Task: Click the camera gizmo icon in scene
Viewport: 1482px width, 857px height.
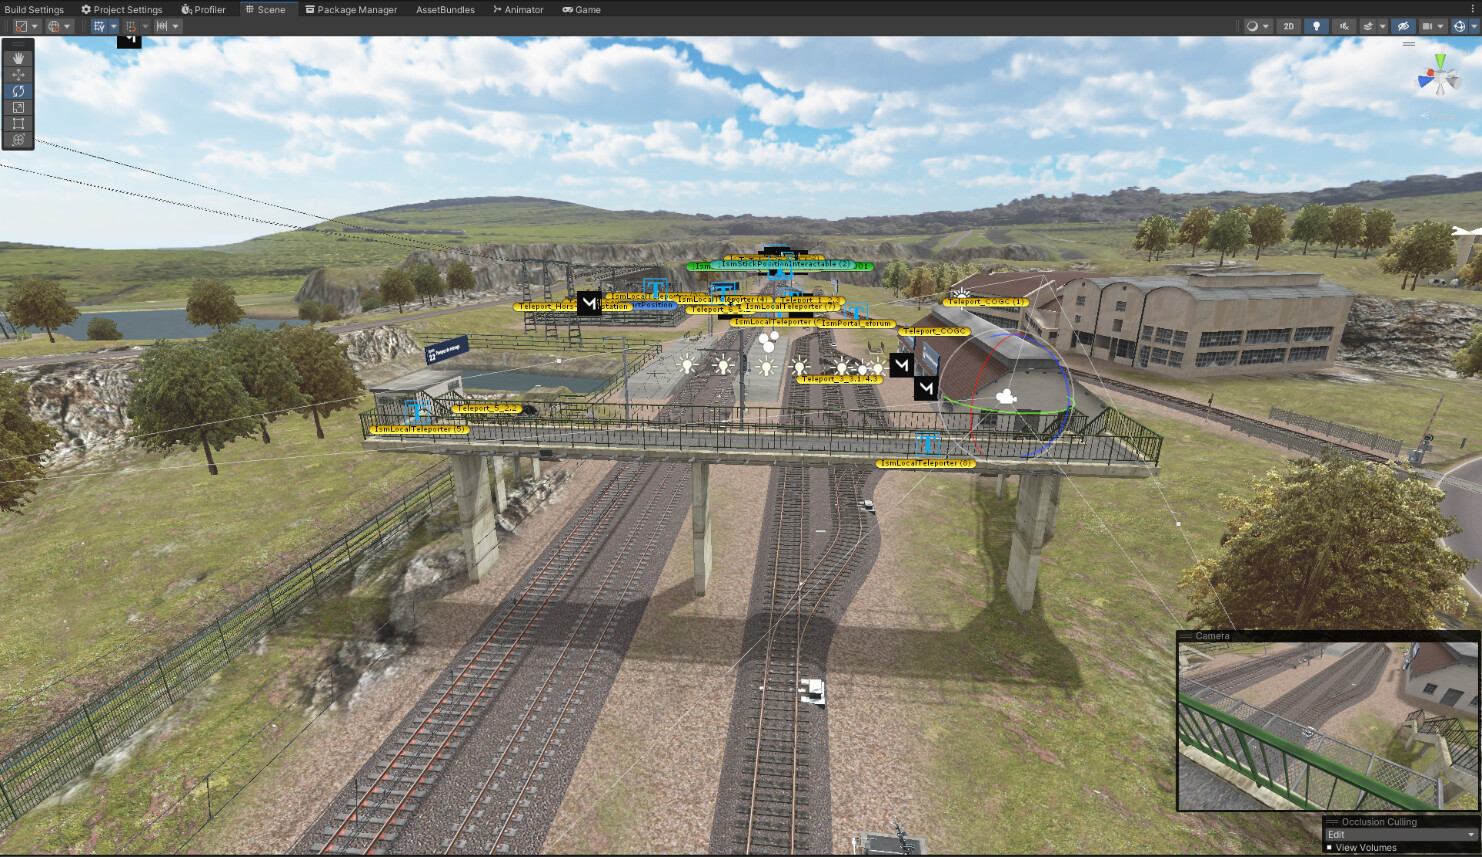Action: (1005, 397)
